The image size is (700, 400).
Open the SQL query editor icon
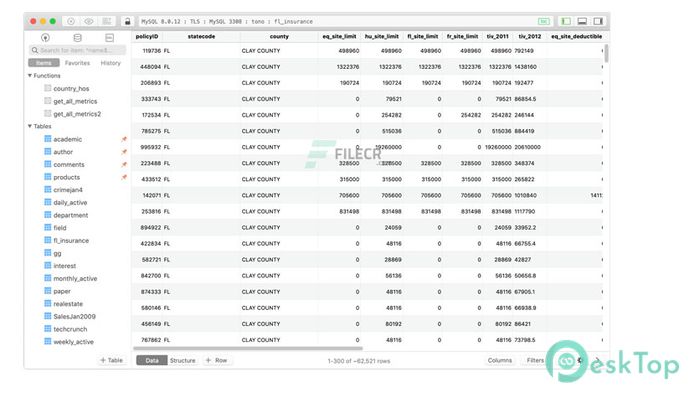pos(109,38)
